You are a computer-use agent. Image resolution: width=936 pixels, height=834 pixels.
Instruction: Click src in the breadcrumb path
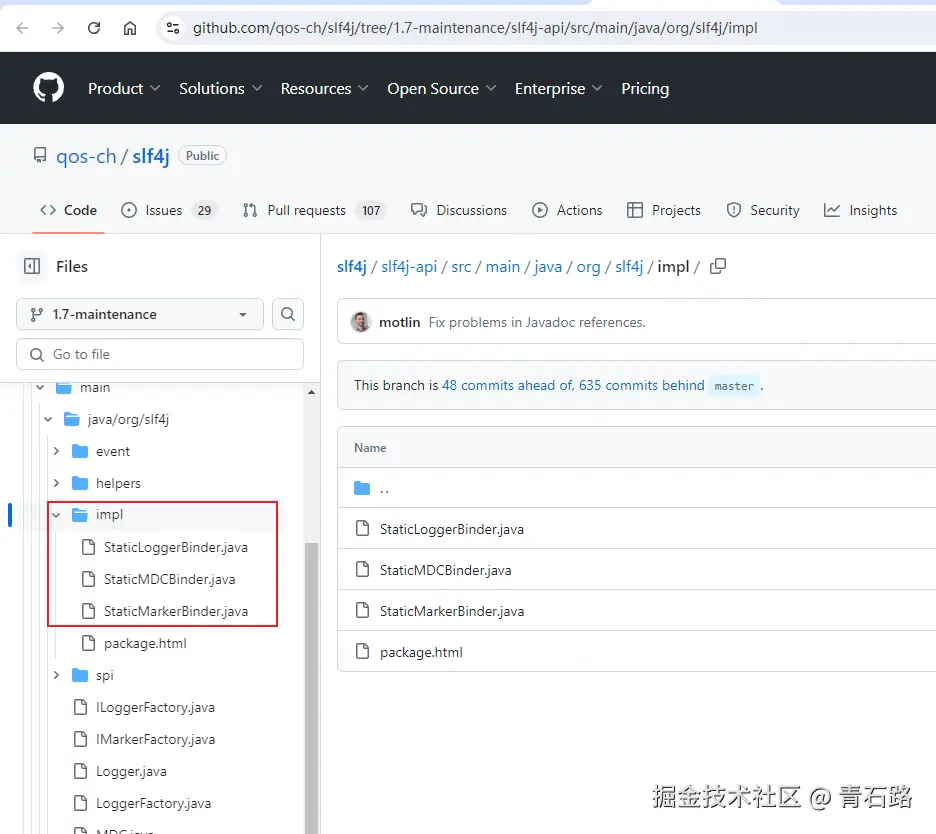[461, 267]
